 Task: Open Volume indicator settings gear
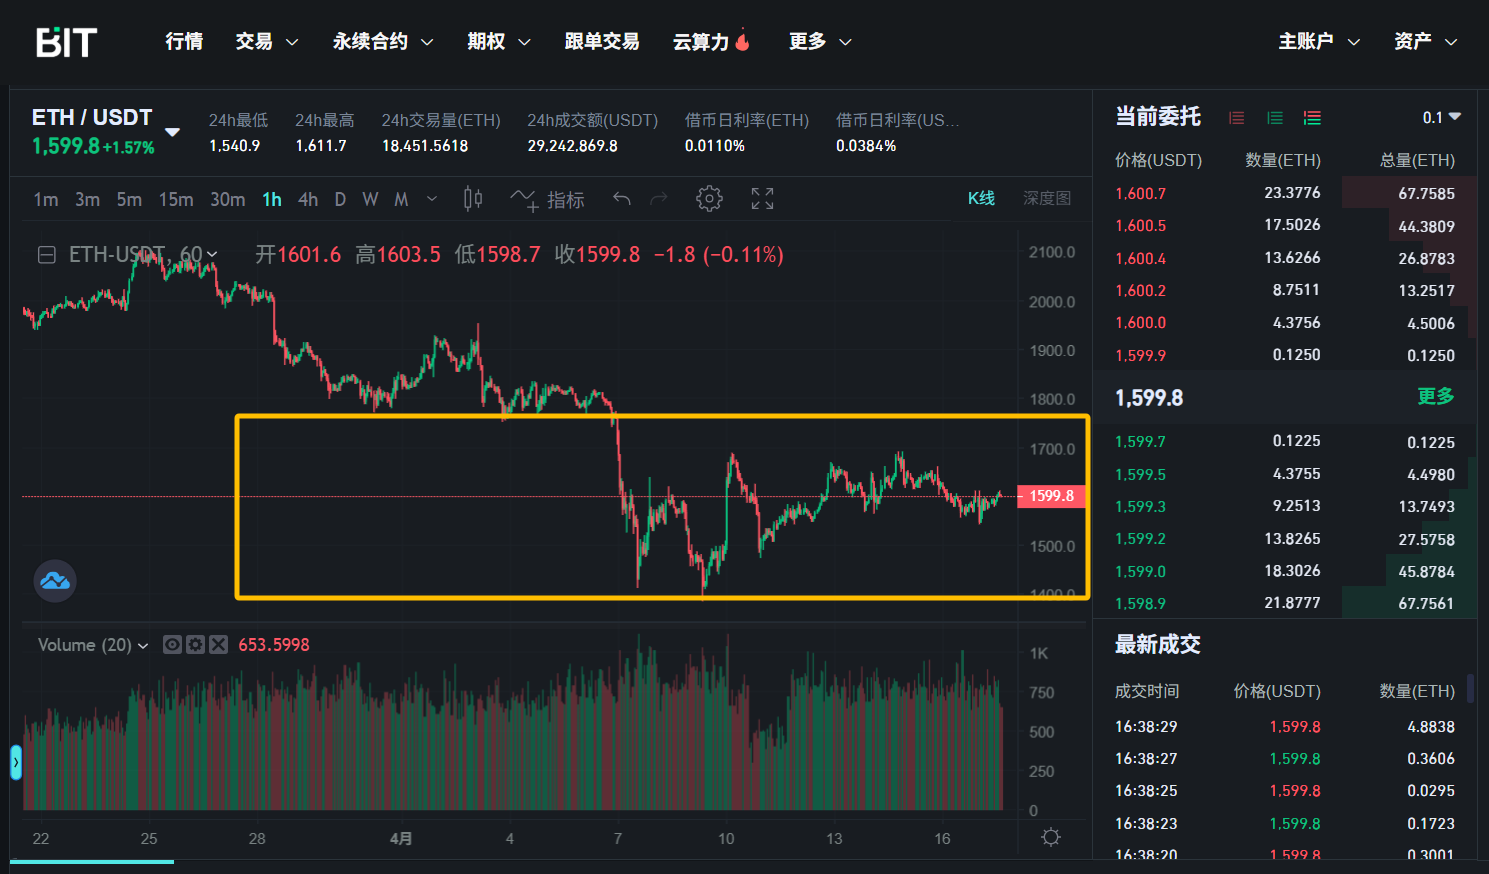pyautogui.click(x=195, y=645)
